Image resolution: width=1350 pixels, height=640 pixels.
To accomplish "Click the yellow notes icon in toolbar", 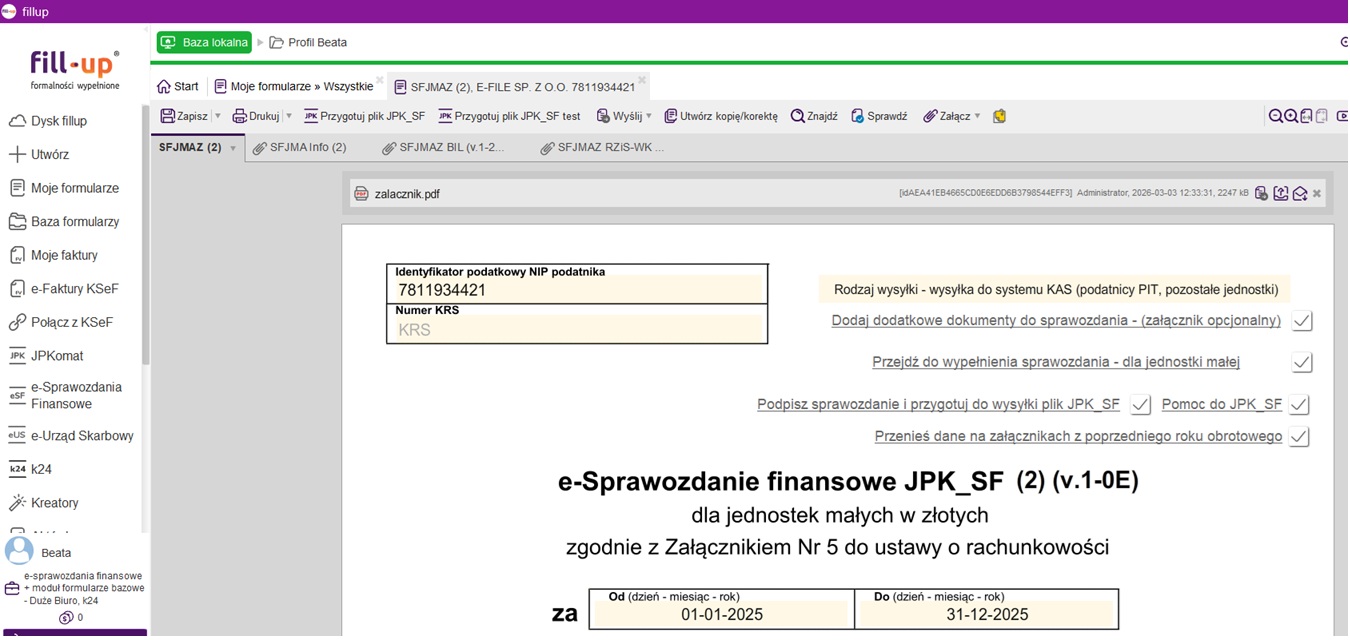I will (999, 116).
